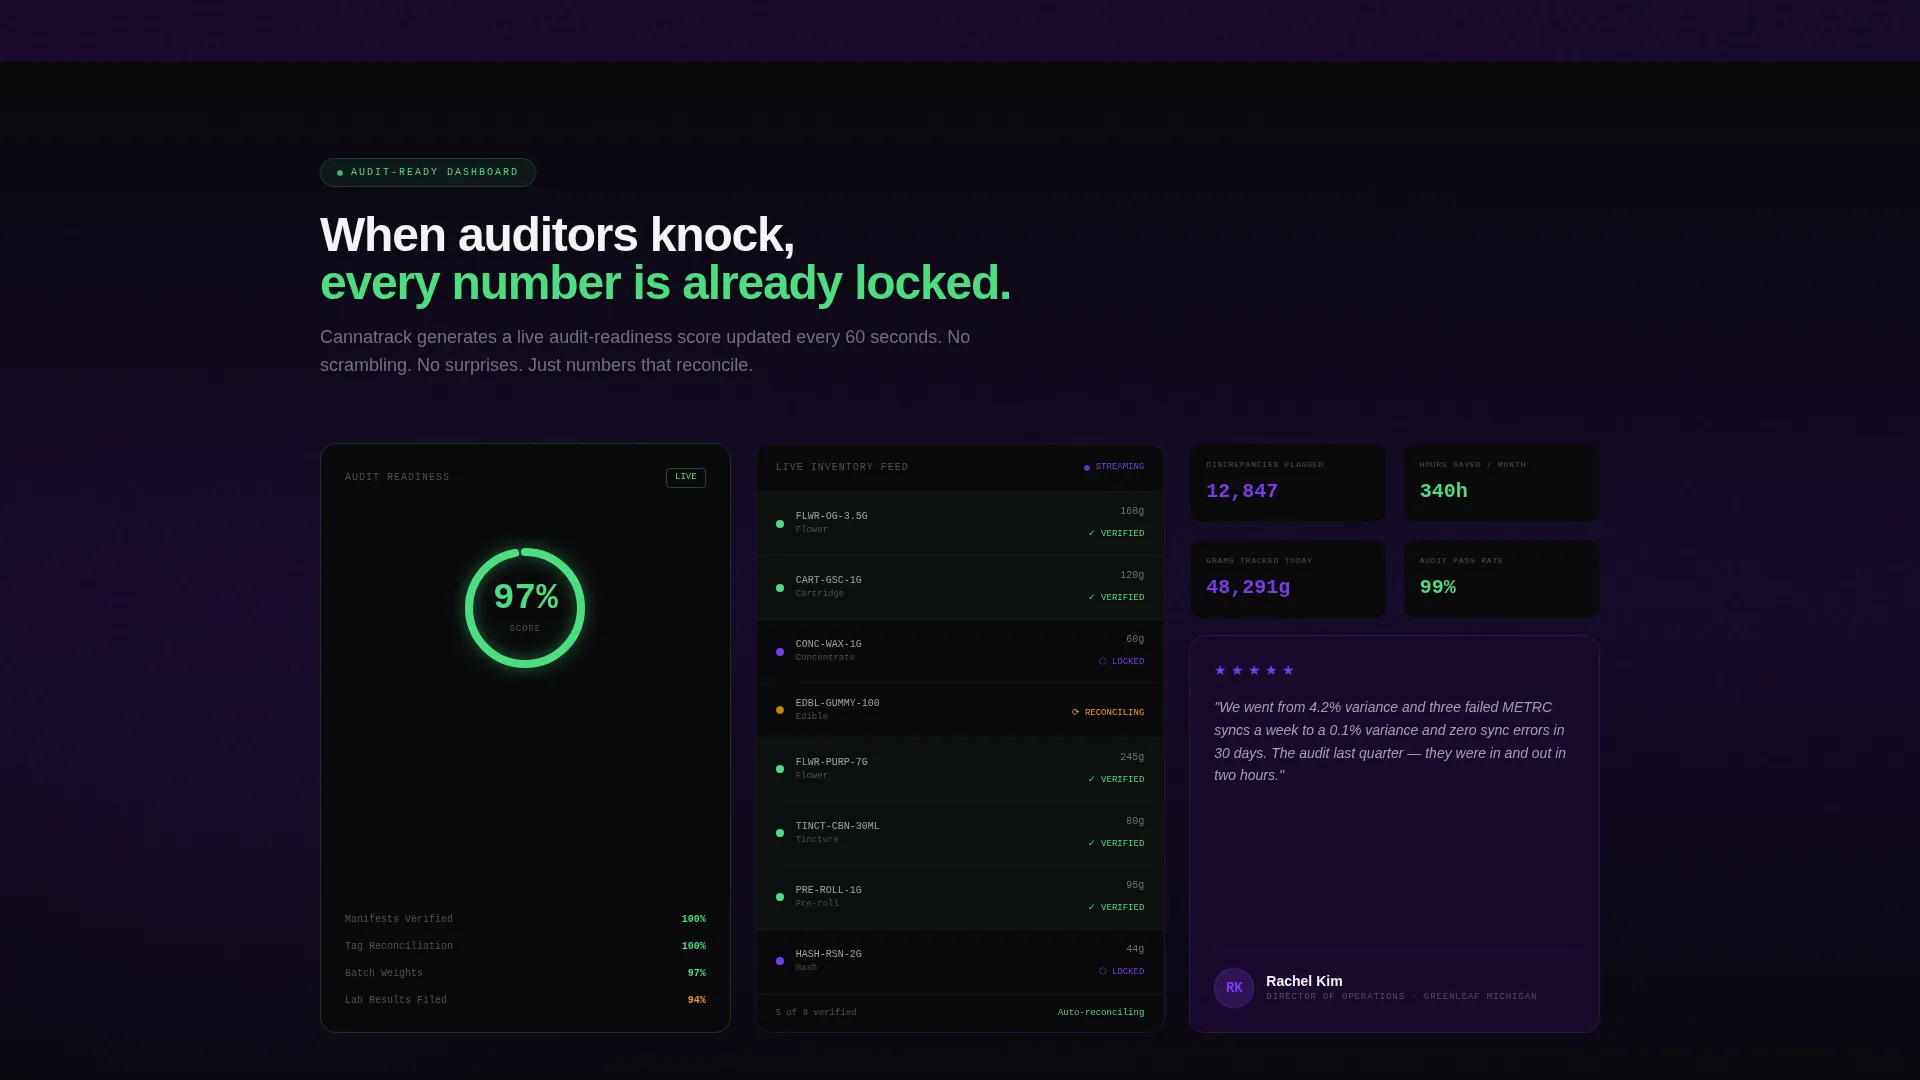Select the HASH-RSN-2G item name
Screen dimensions: 1920x1080
click(x=829, y=955)
